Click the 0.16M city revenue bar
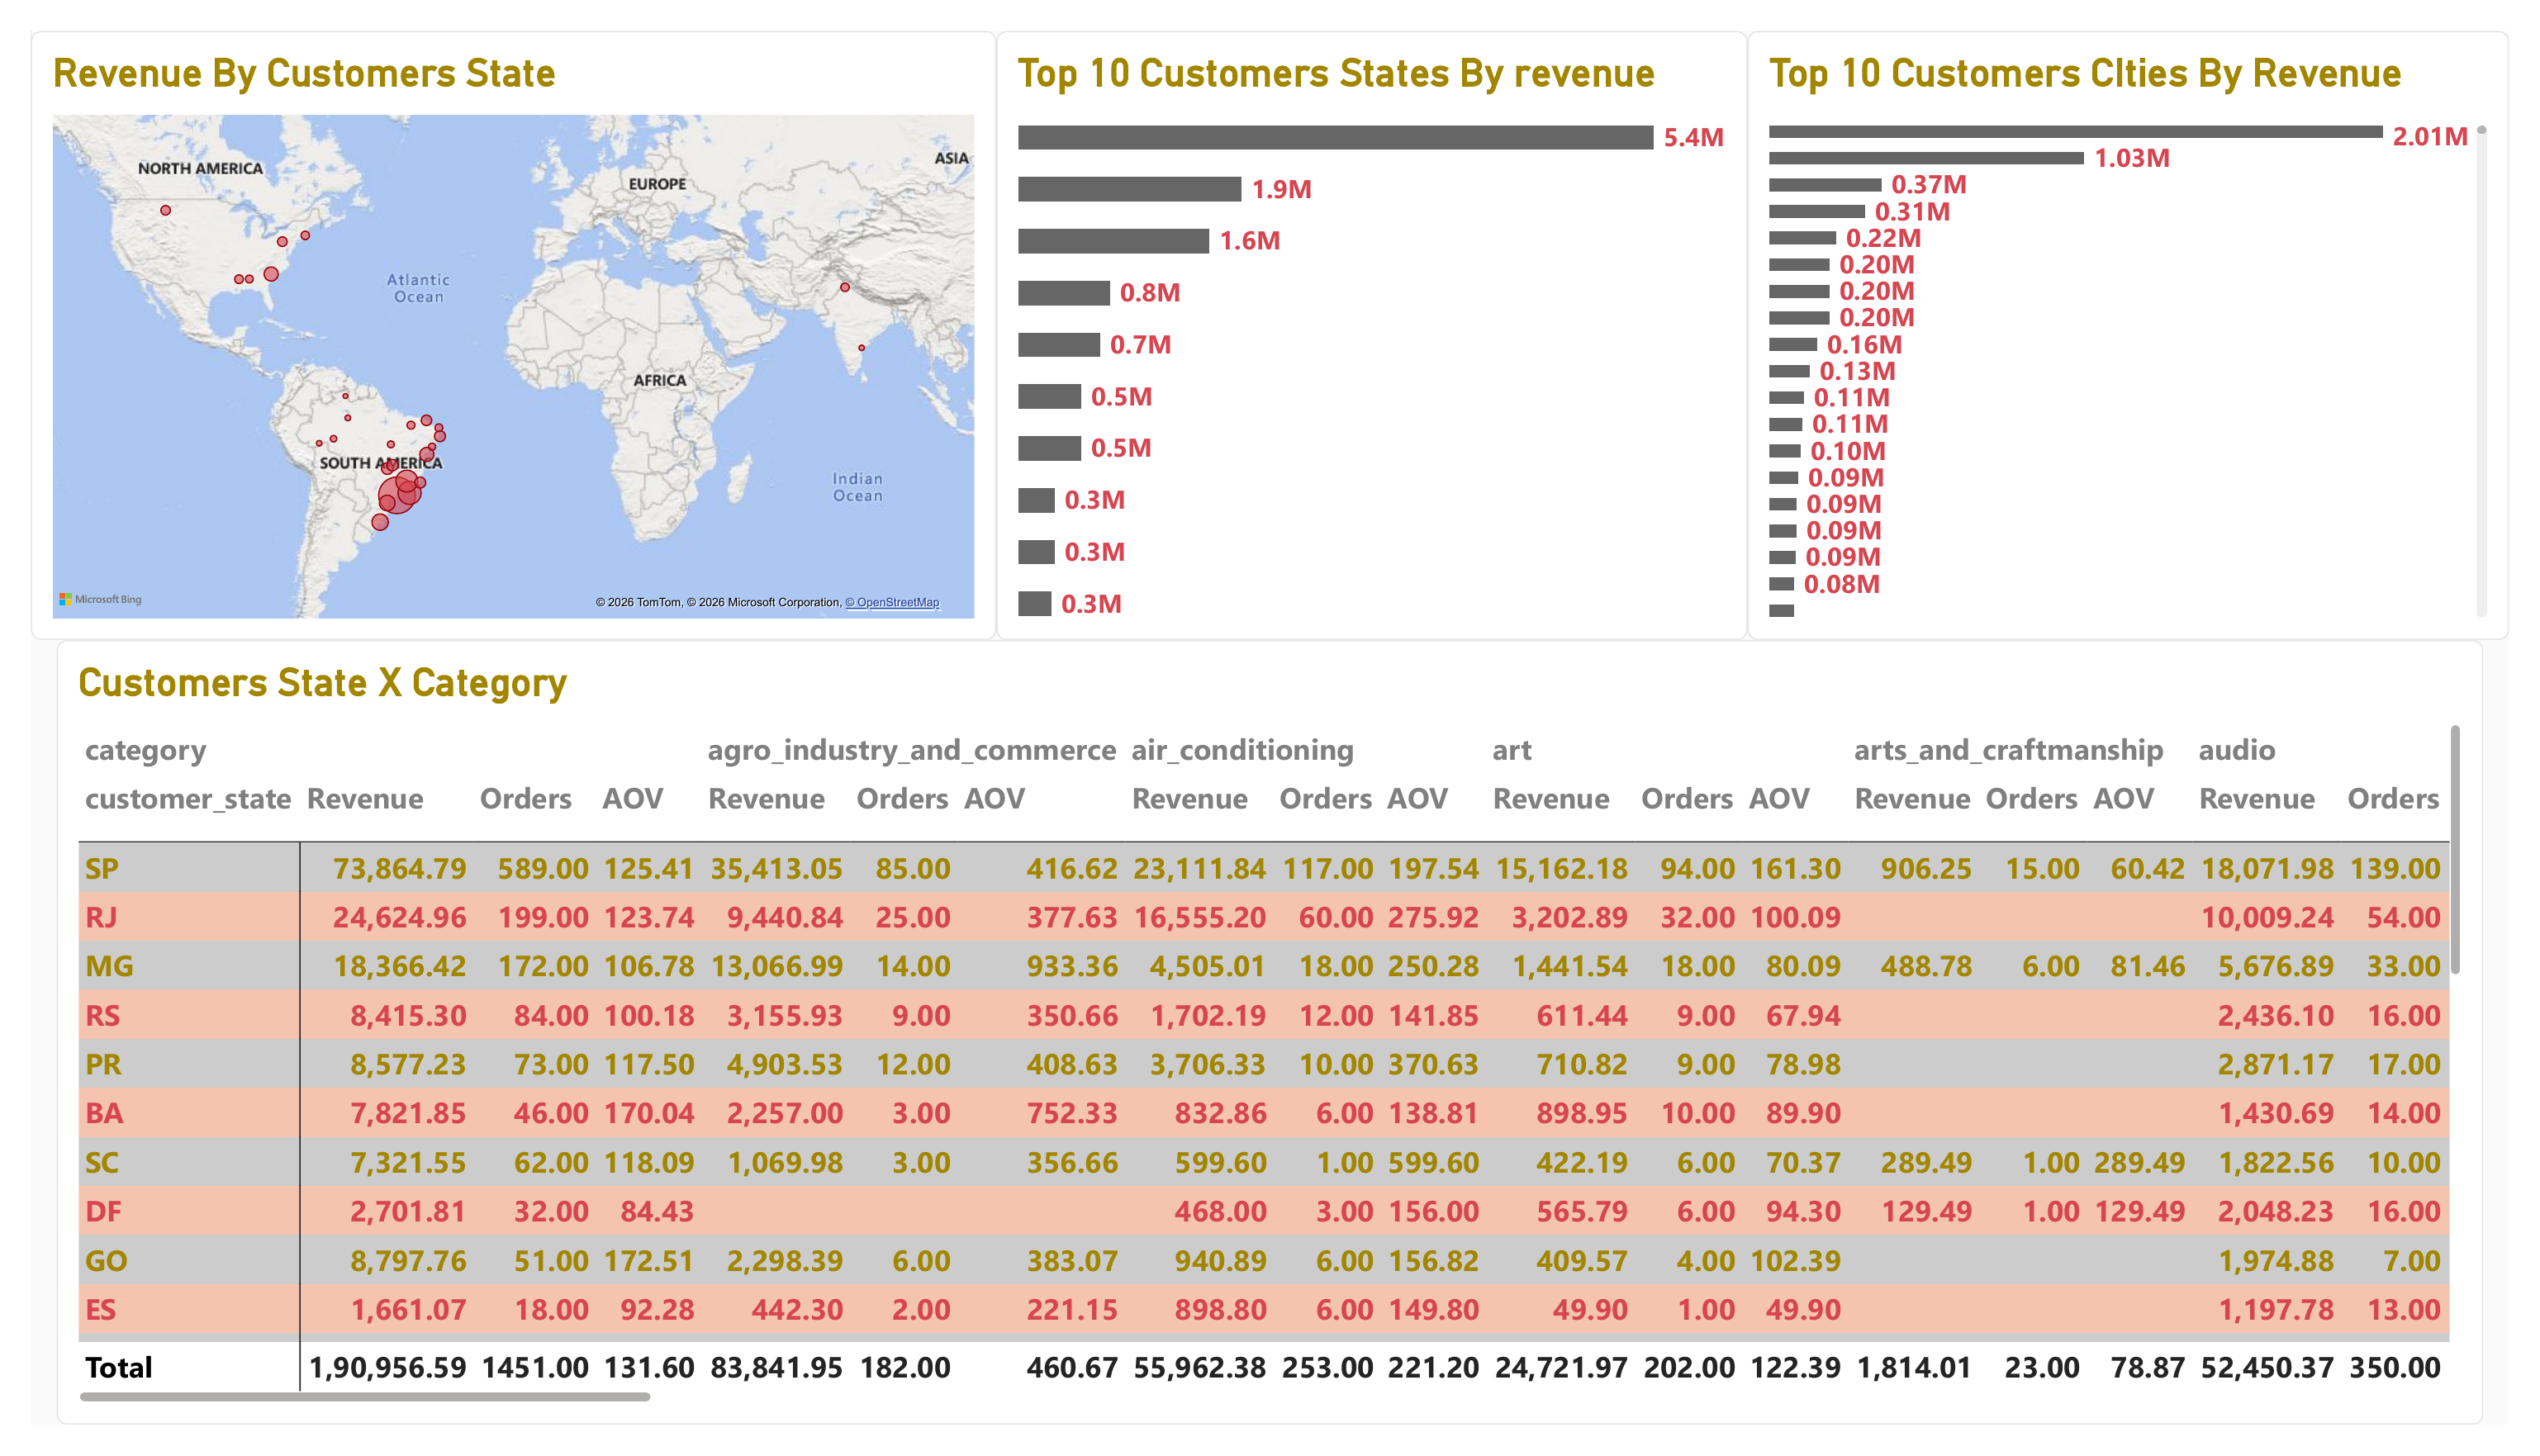2540x1456 pixels. [1792, 345]
